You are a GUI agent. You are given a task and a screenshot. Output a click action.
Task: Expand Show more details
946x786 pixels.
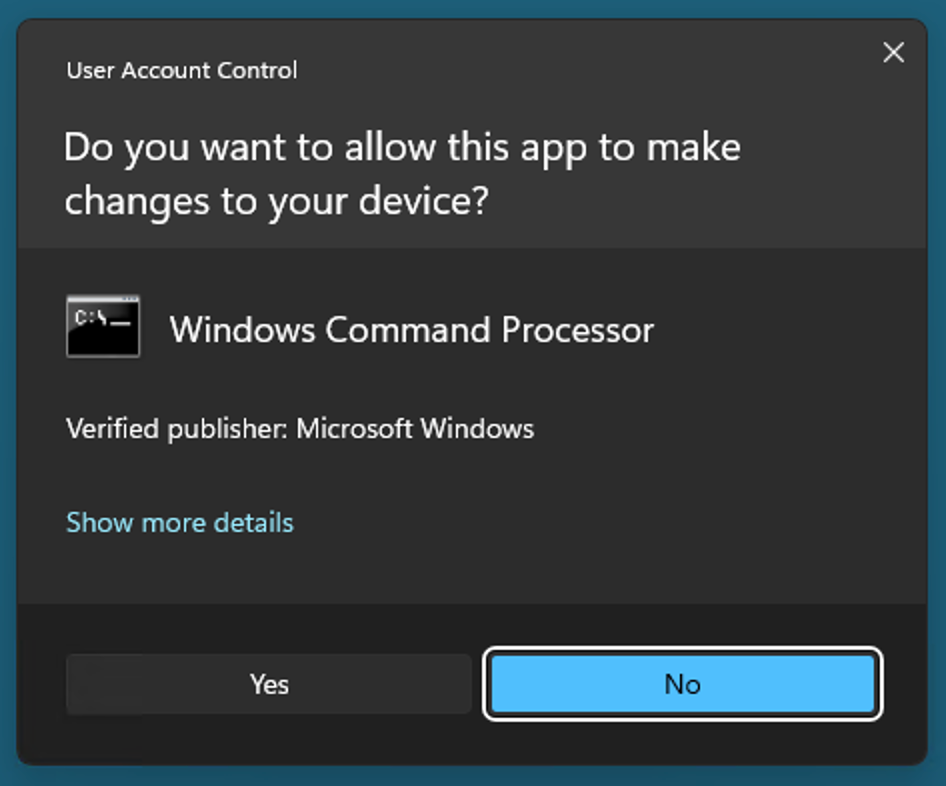tap(180, 522)
